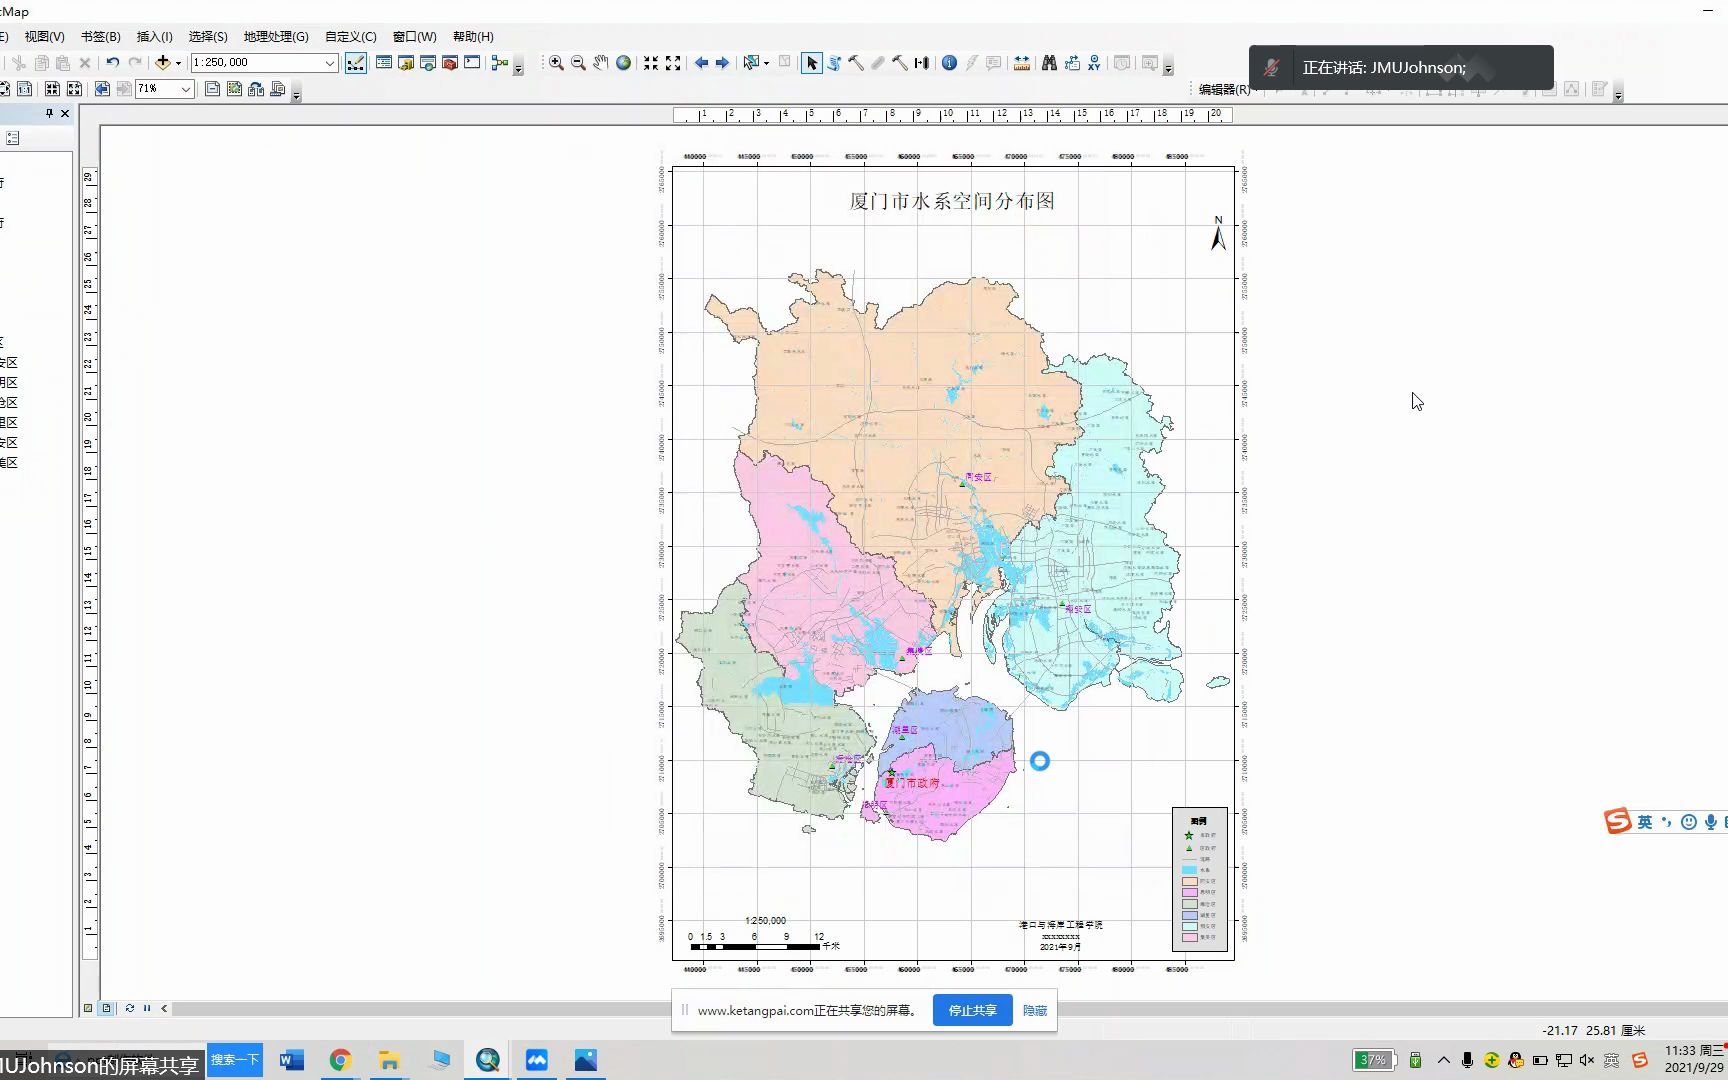The width and height of the screenshot is (1728, 1080).
Task: Open the 视图(V) menu
Action: point(44,36)
